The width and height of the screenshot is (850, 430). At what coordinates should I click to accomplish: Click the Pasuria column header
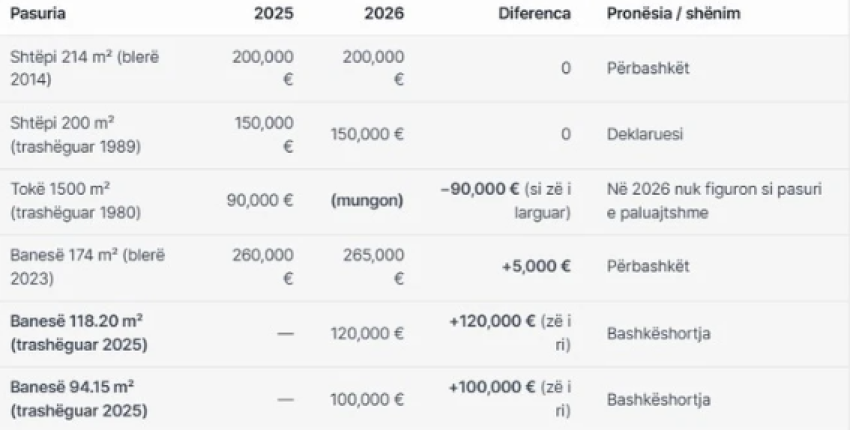click(38, 16)
